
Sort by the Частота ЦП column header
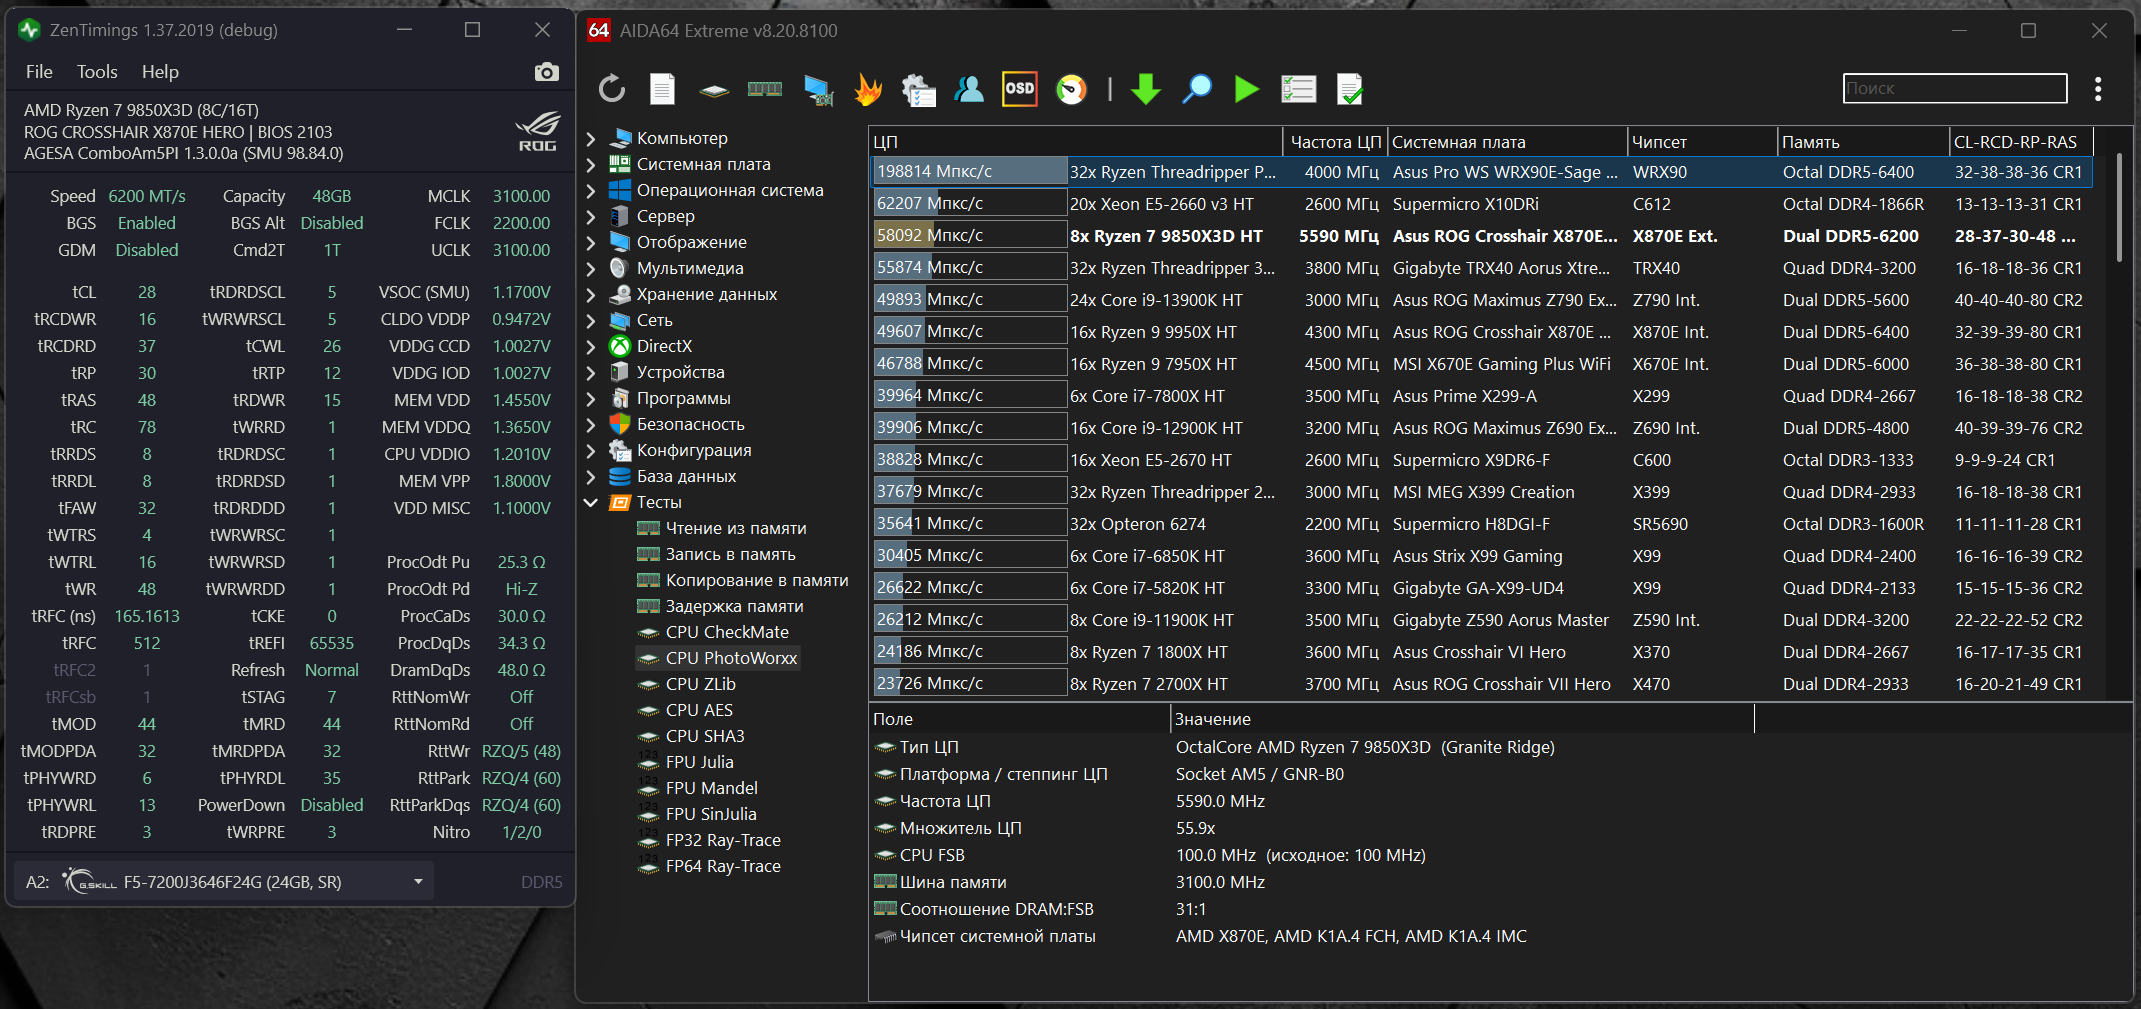point(1335,142)
